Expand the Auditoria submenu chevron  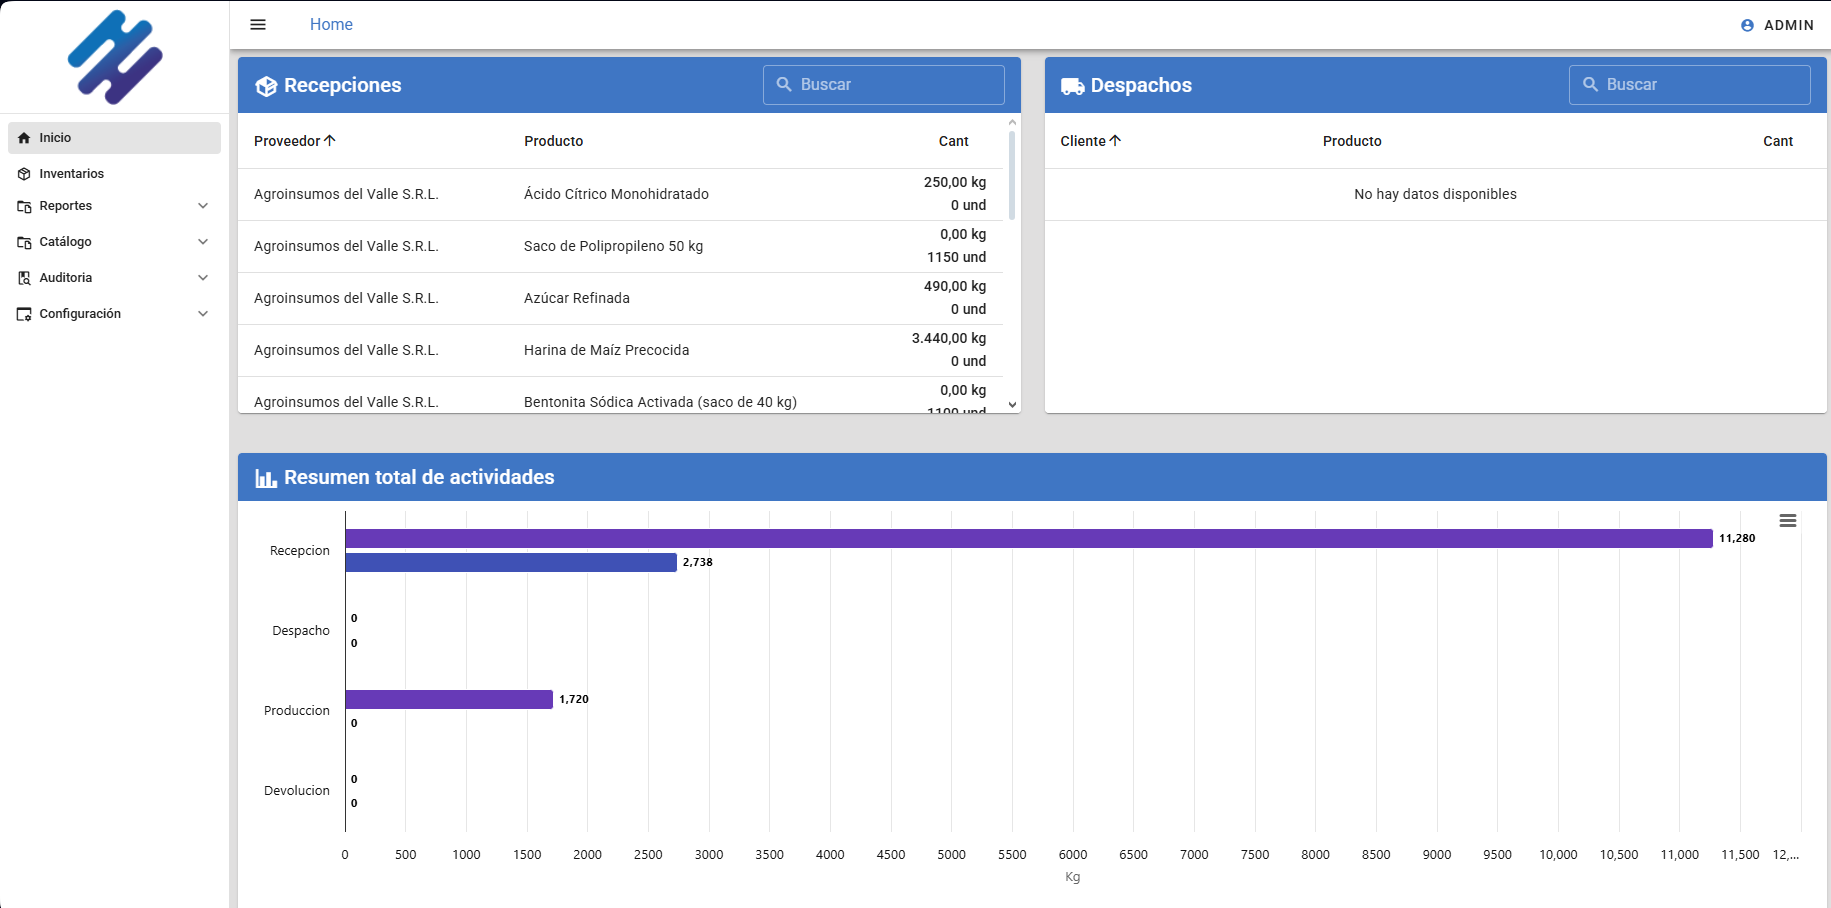click(x=203, y=278)
